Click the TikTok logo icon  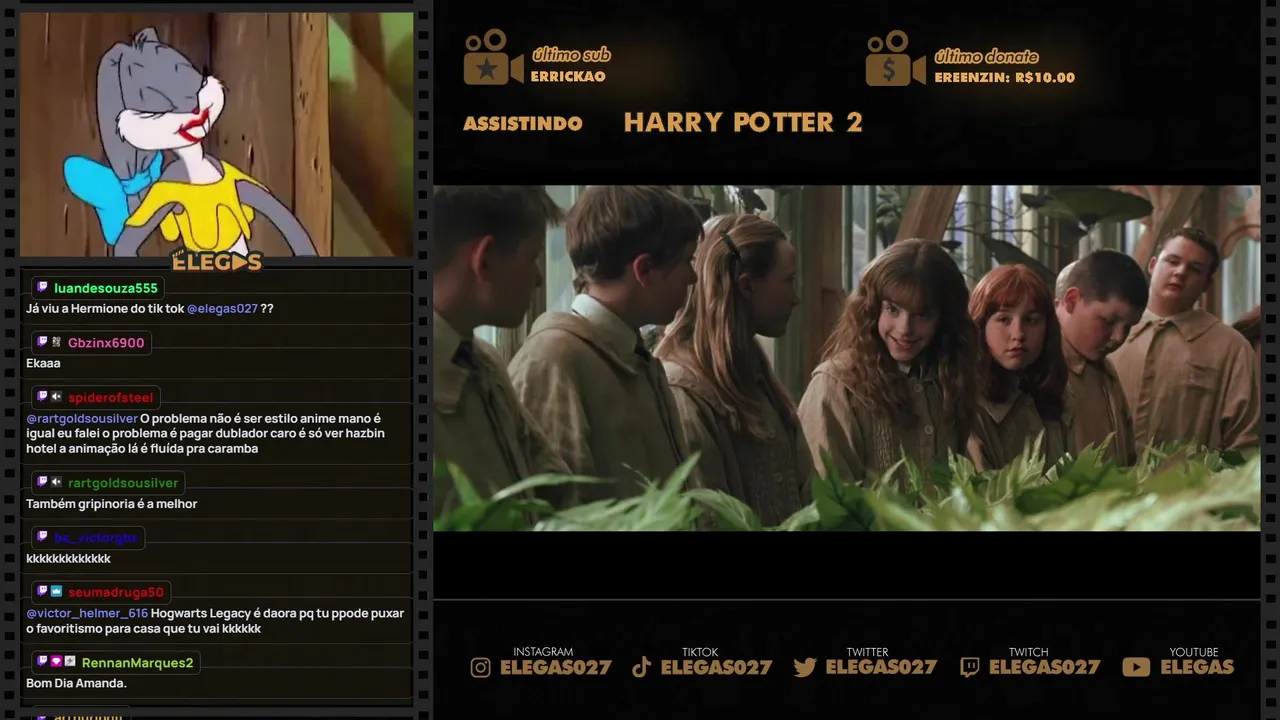(642, 667)
